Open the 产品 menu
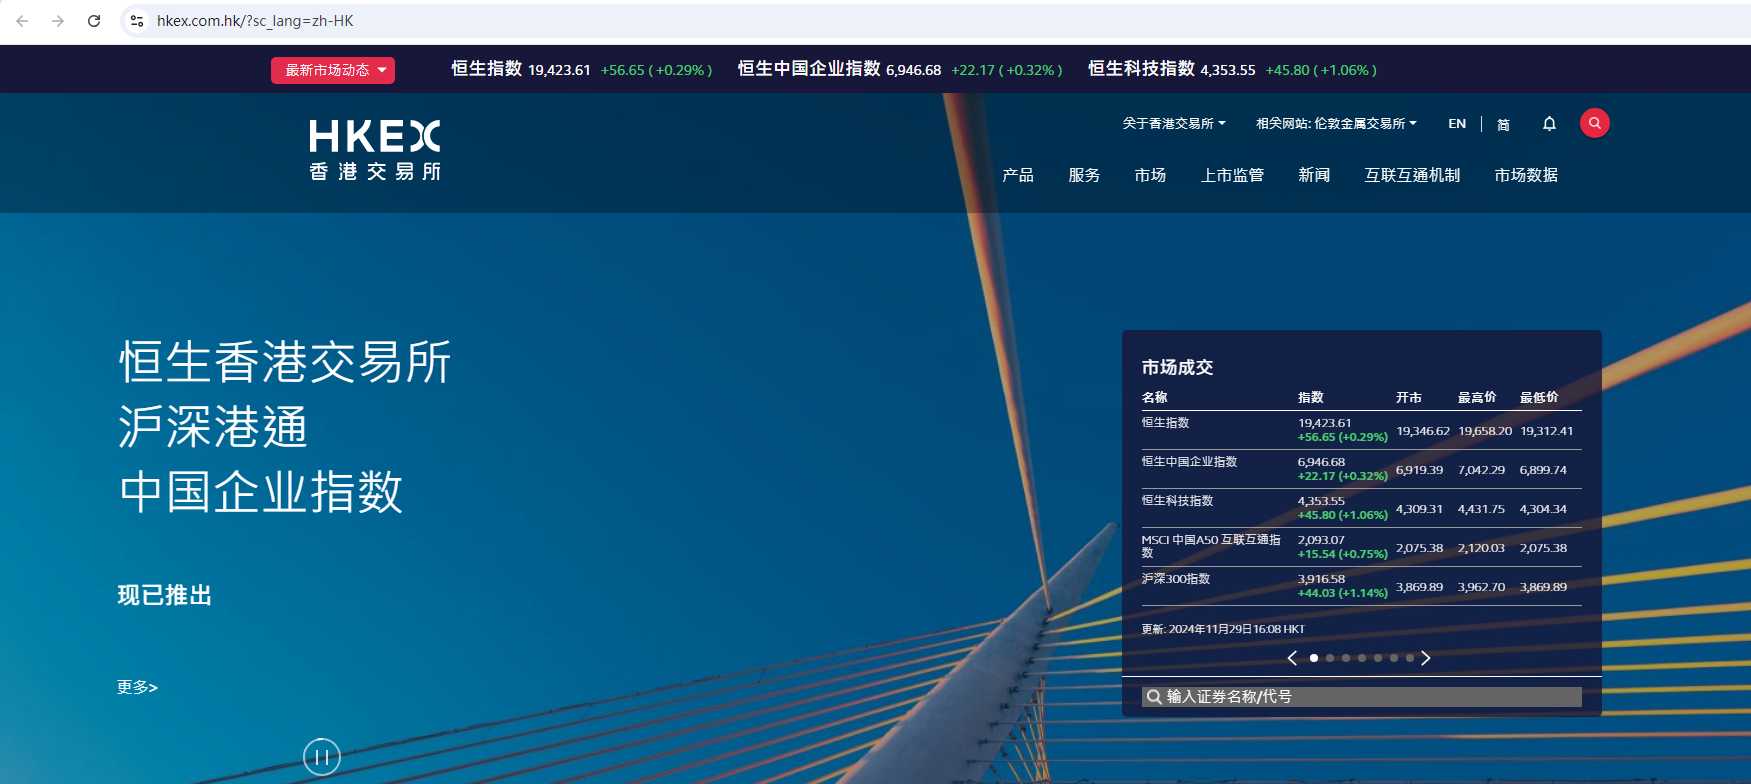This screenshot has width=1751, height=784. coord(1018,175)
